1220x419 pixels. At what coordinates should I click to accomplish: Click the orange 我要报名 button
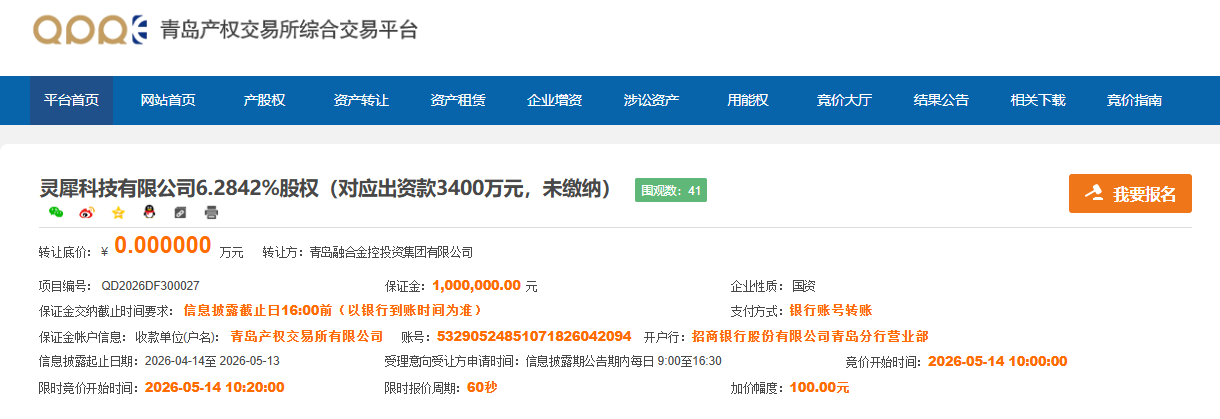coord(1130,194)
